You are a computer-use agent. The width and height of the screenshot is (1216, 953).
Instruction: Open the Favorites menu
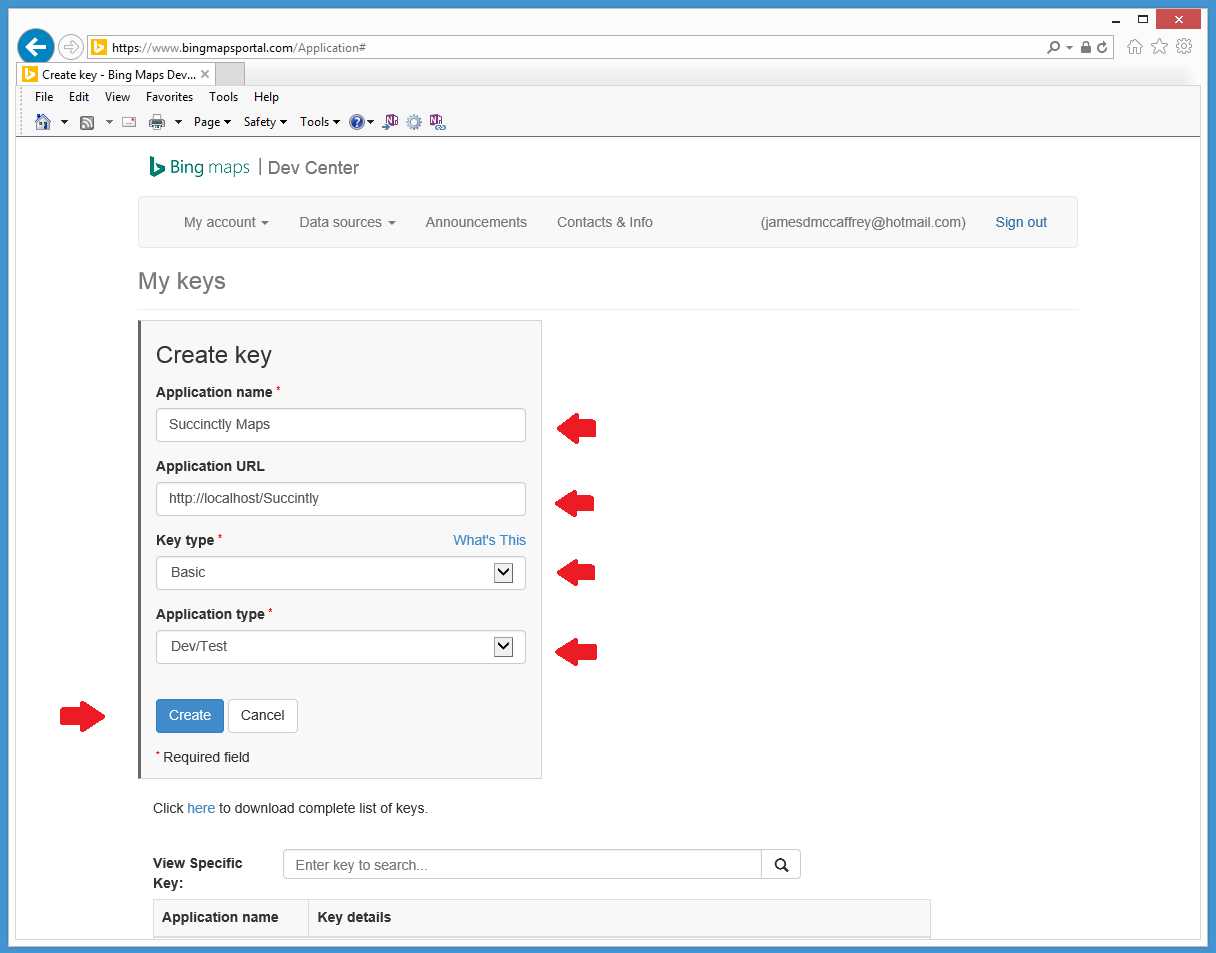click(169, 97)
